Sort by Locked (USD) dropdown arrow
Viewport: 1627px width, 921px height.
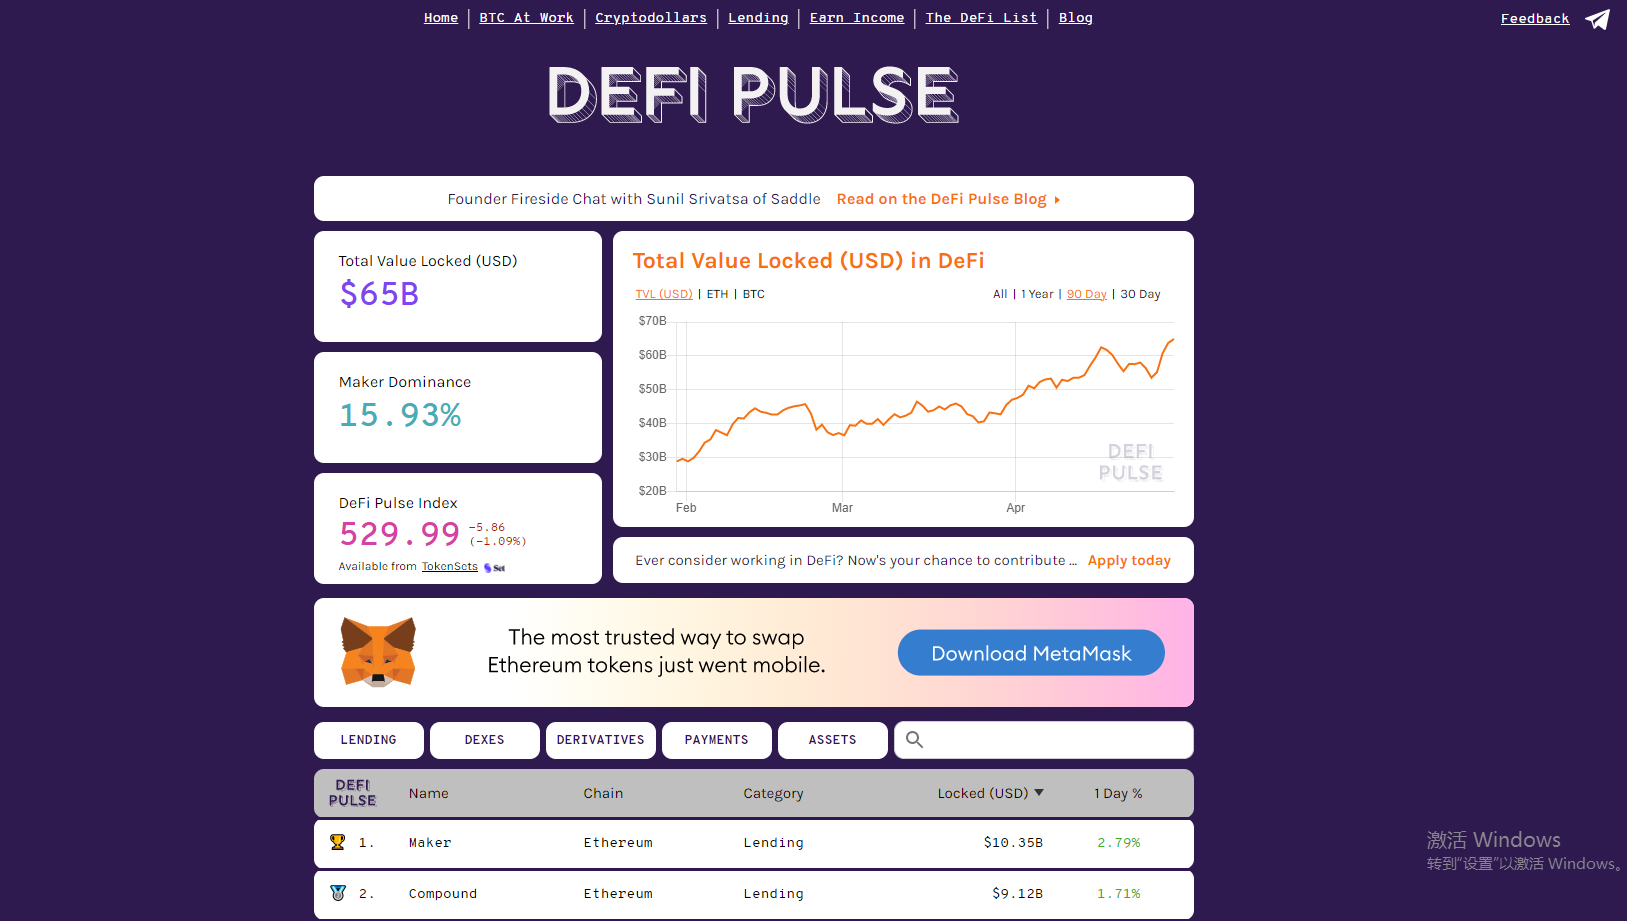(x=1039, y=793)
